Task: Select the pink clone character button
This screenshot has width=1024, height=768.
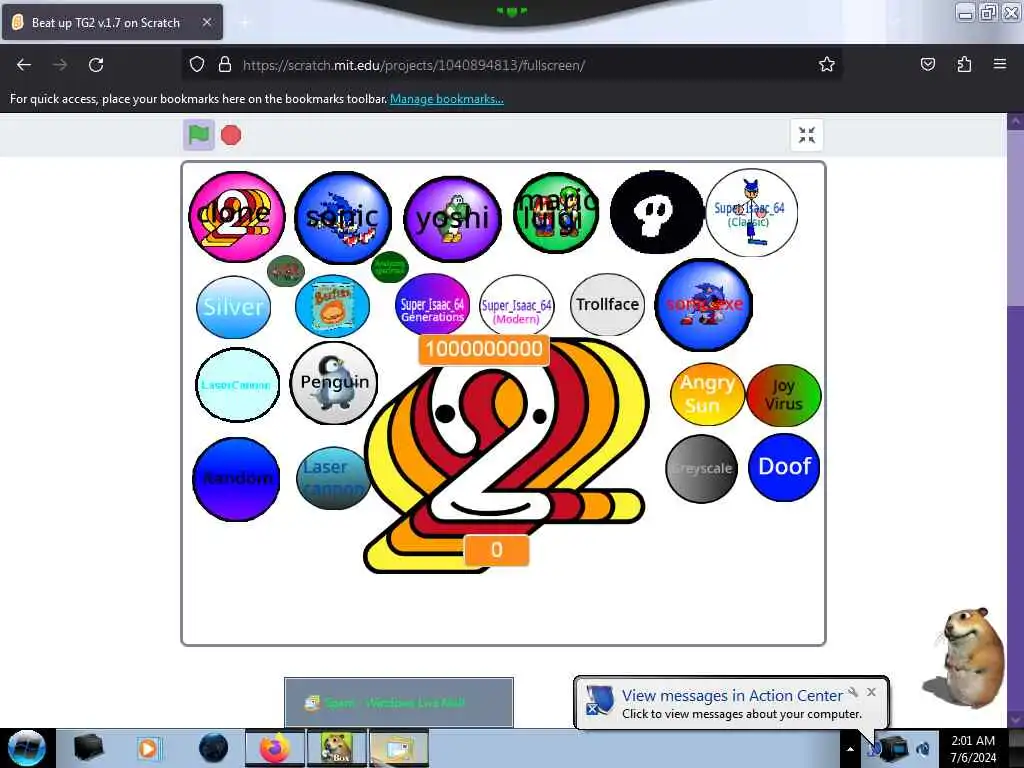Action: pyautogui.click(x=236, y=217)
